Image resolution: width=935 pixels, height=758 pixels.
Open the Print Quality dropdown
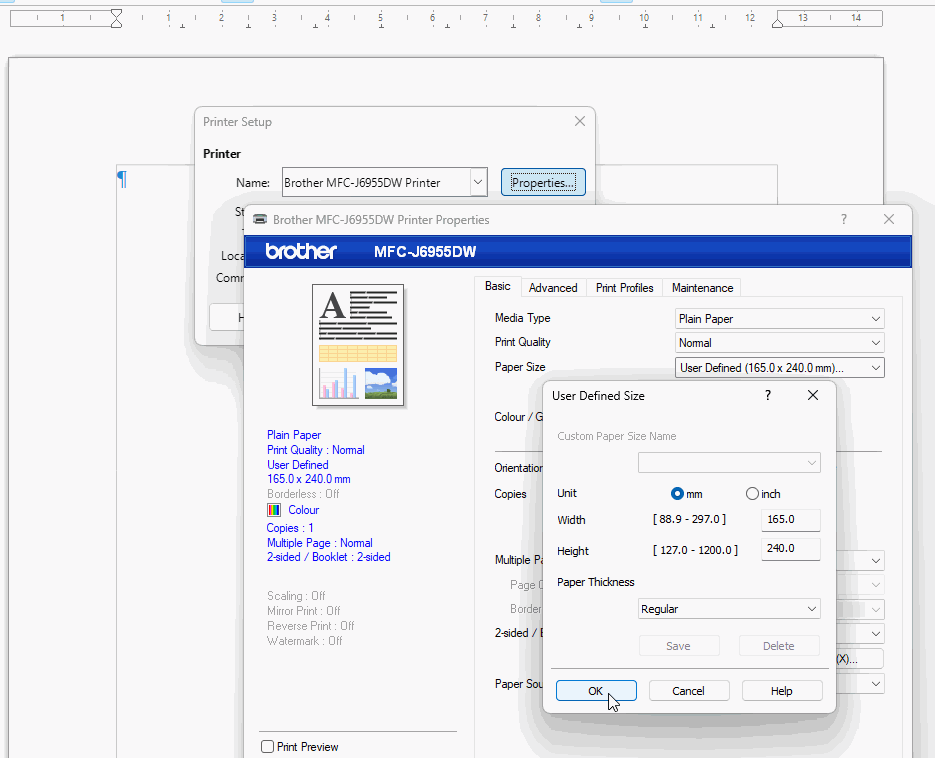coord(780,343)
